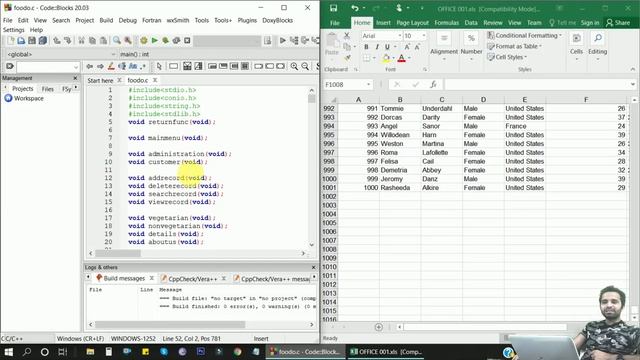Click the Share button in Excel

point(618,23)
